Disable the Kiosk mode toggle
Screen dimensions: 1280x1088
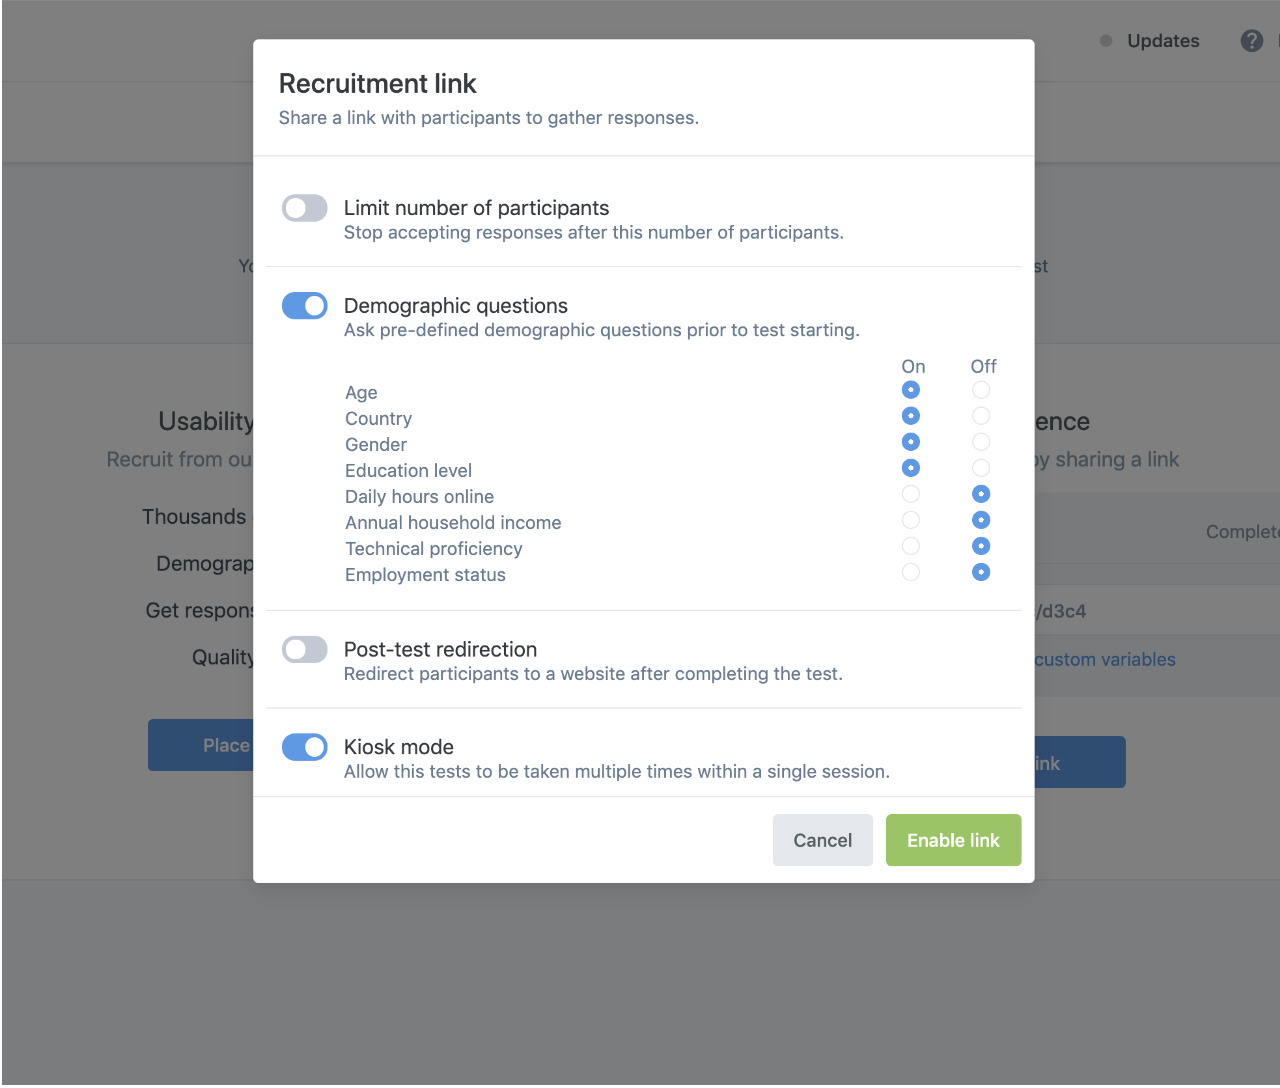point(305,747)
